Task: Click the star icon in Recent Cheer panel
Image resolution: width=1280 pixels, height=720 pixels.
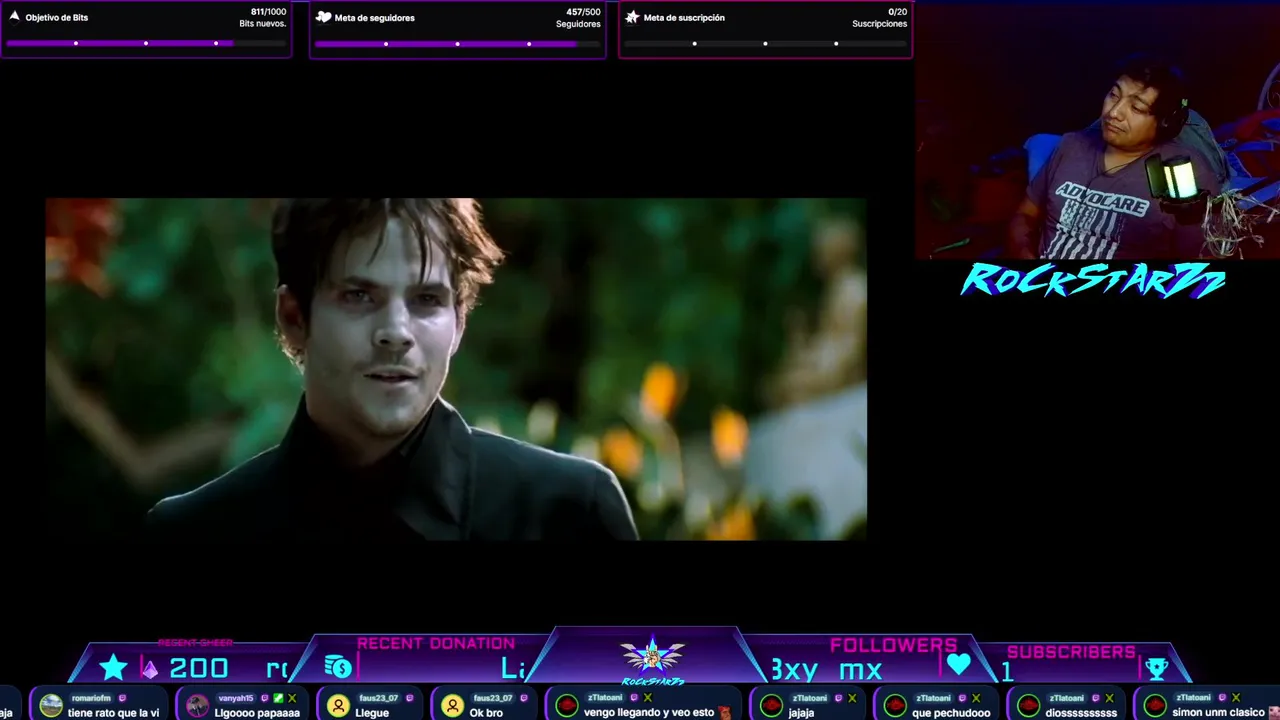Action: coord(113,668)
